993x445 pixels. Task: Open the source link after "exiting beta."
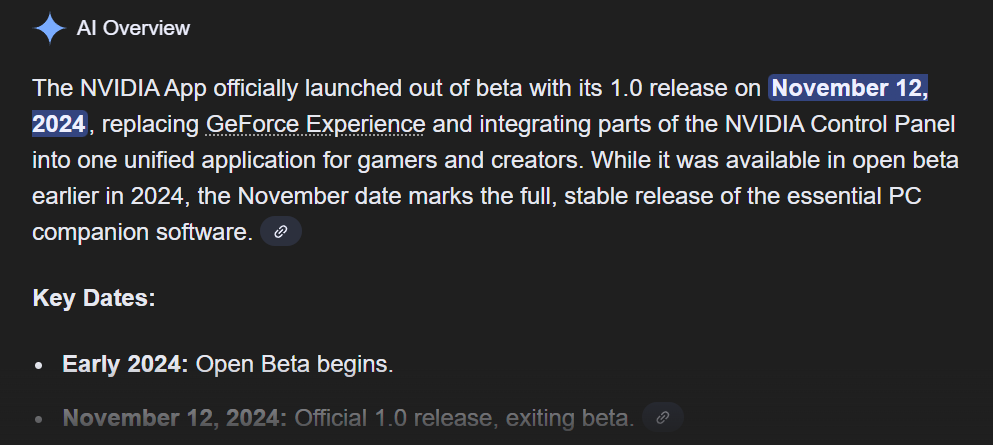(x=663, y=416)
